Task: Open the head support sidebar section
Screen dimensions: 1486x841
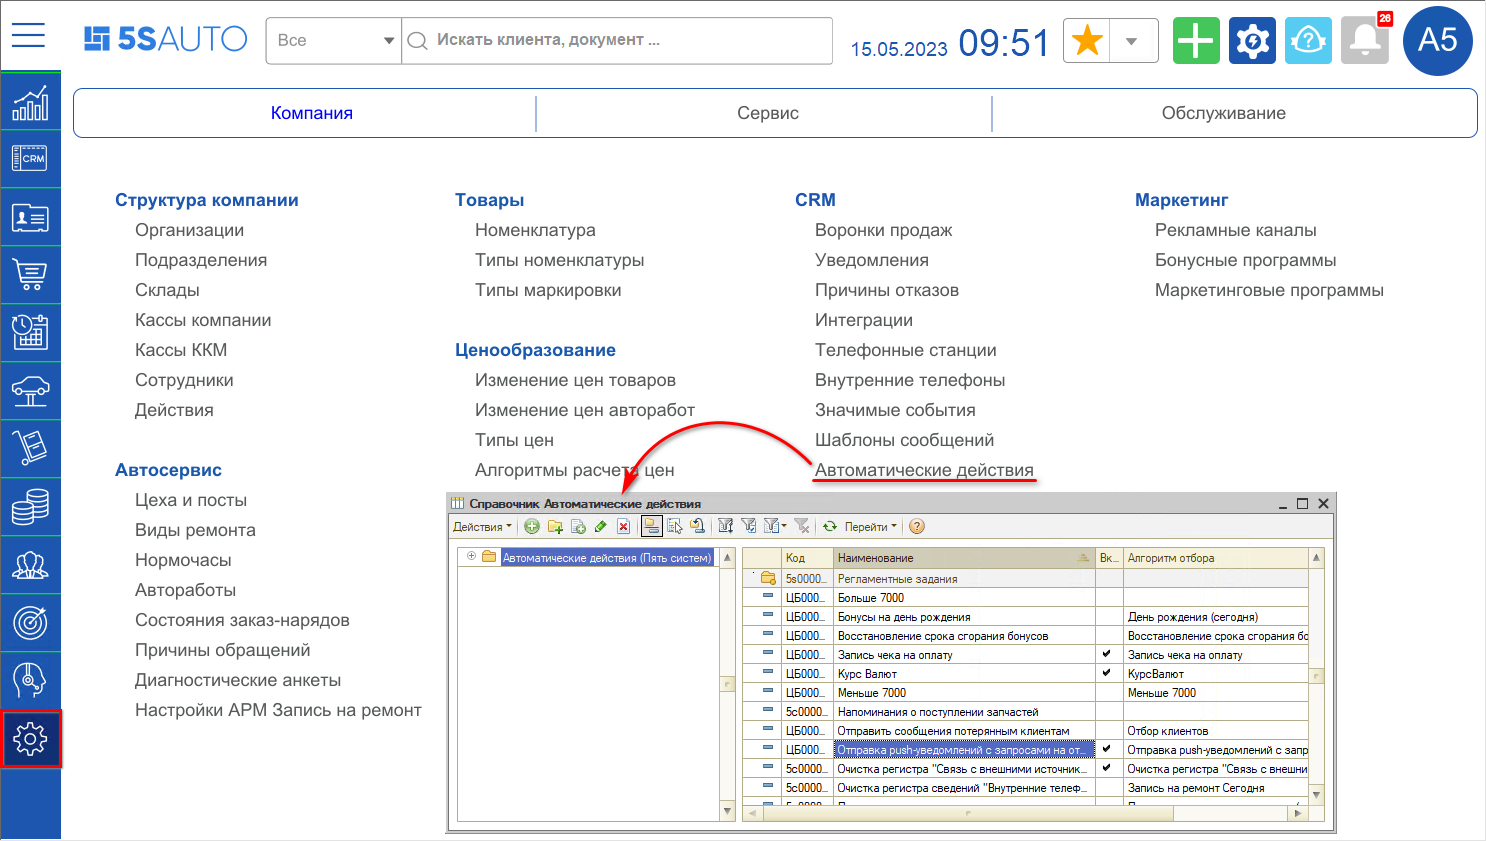Action: 30,681
